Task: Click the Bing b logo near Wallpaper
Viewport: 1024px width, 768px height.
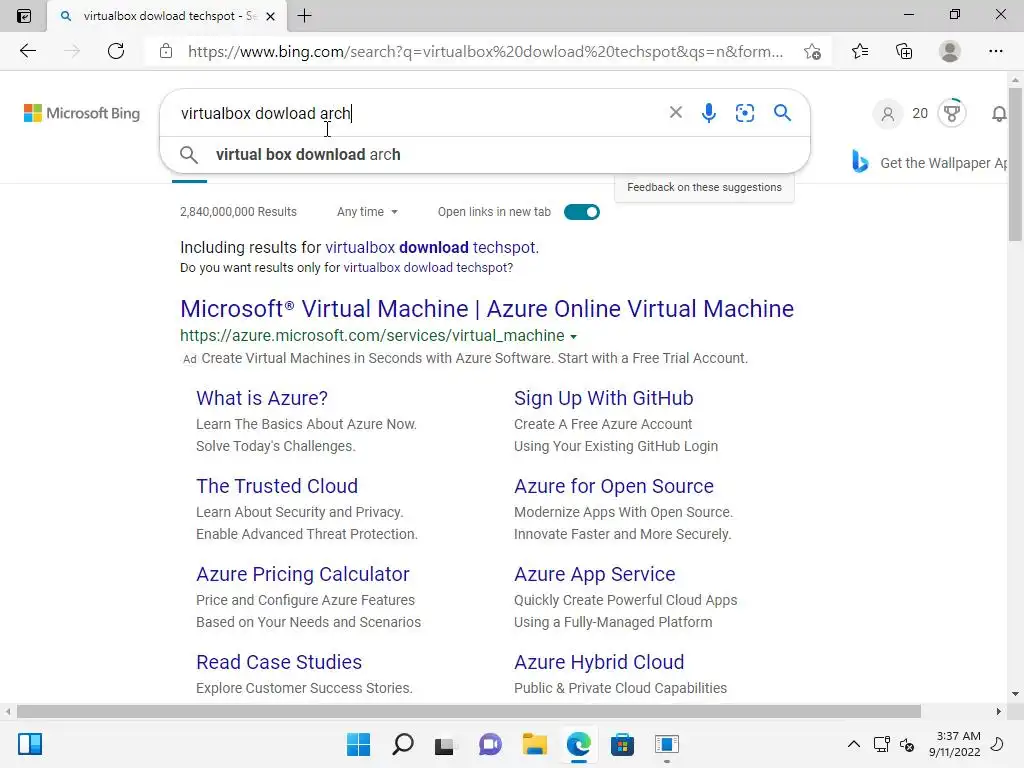Action: coord(860,161)
